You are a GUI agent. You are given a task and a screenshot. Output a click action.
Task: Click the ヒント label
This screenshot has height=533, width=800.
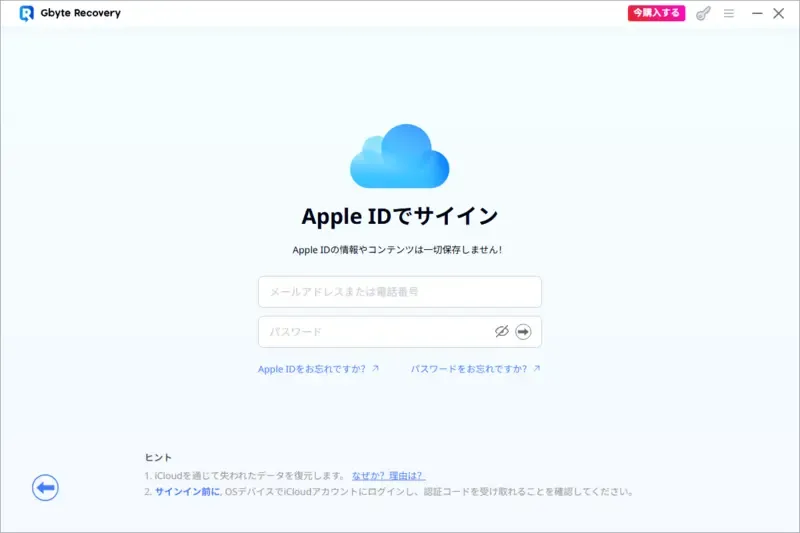(158, 458)
